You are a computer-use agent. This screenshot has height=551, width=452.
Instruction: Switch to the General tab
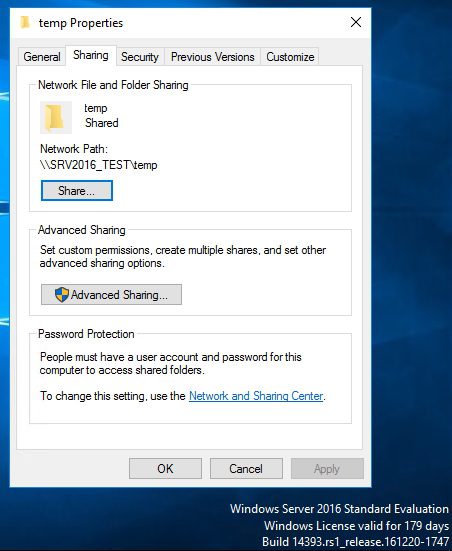(x=42, y=57)
